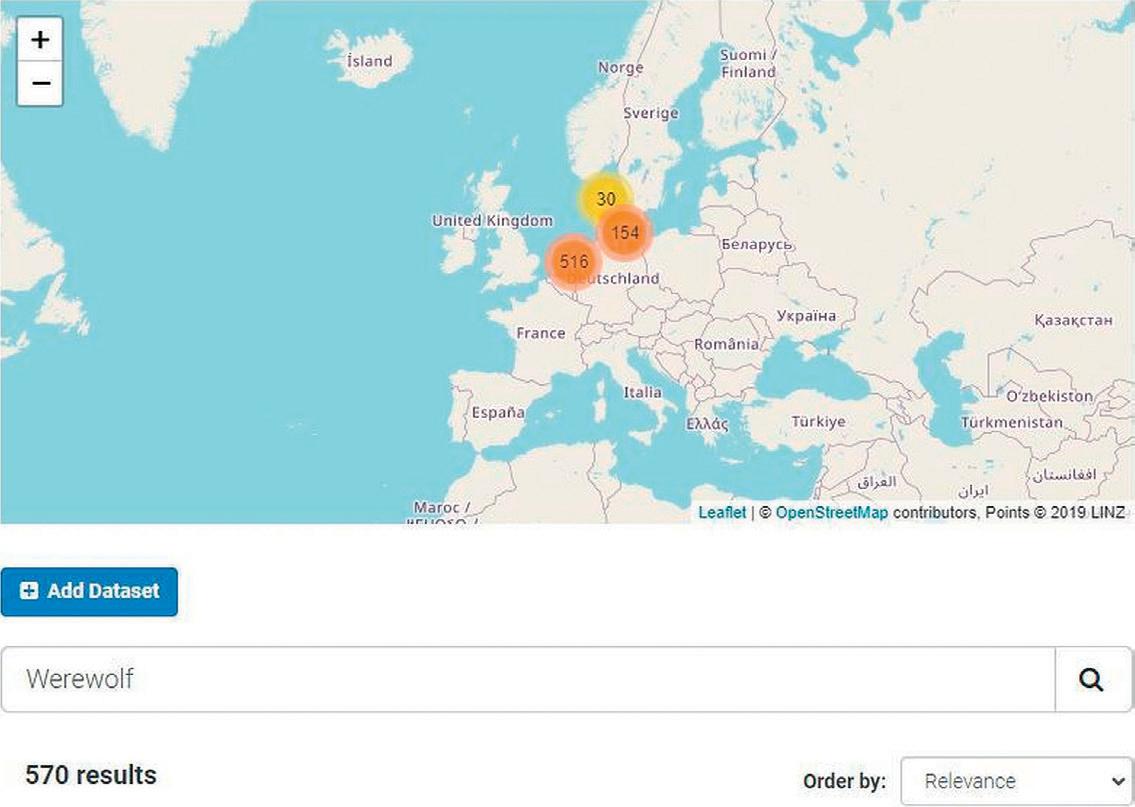
Task: Focus the Werewolf search input field
Action: pos(528,679)
